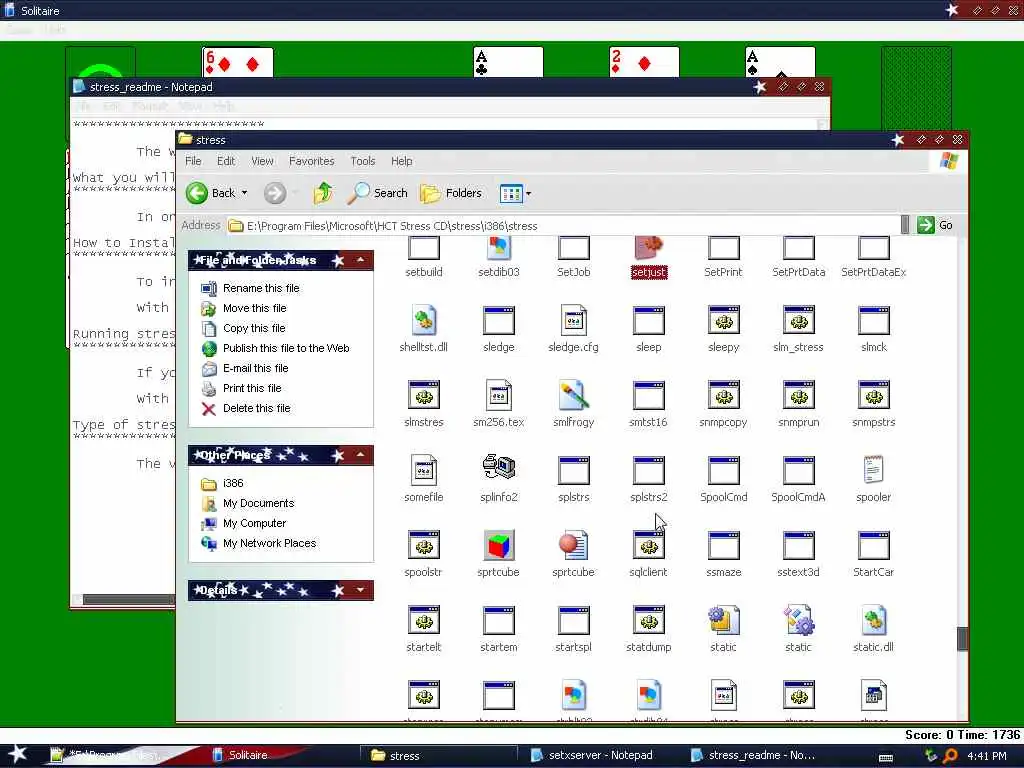This screenshot has height=768, width=1024.
Task: Click the Up folder toolbar icon
Action: coord(323,193)
